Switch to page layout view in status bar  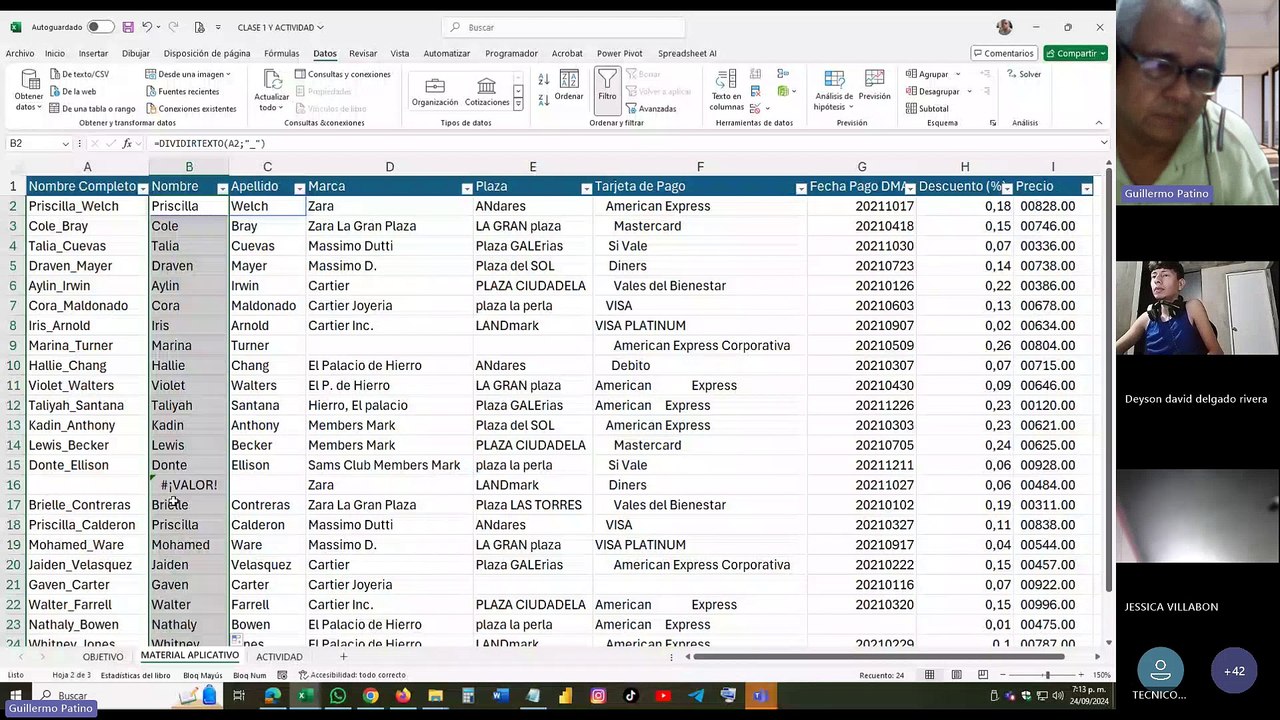pyautogui.click(x=957, y=675)
